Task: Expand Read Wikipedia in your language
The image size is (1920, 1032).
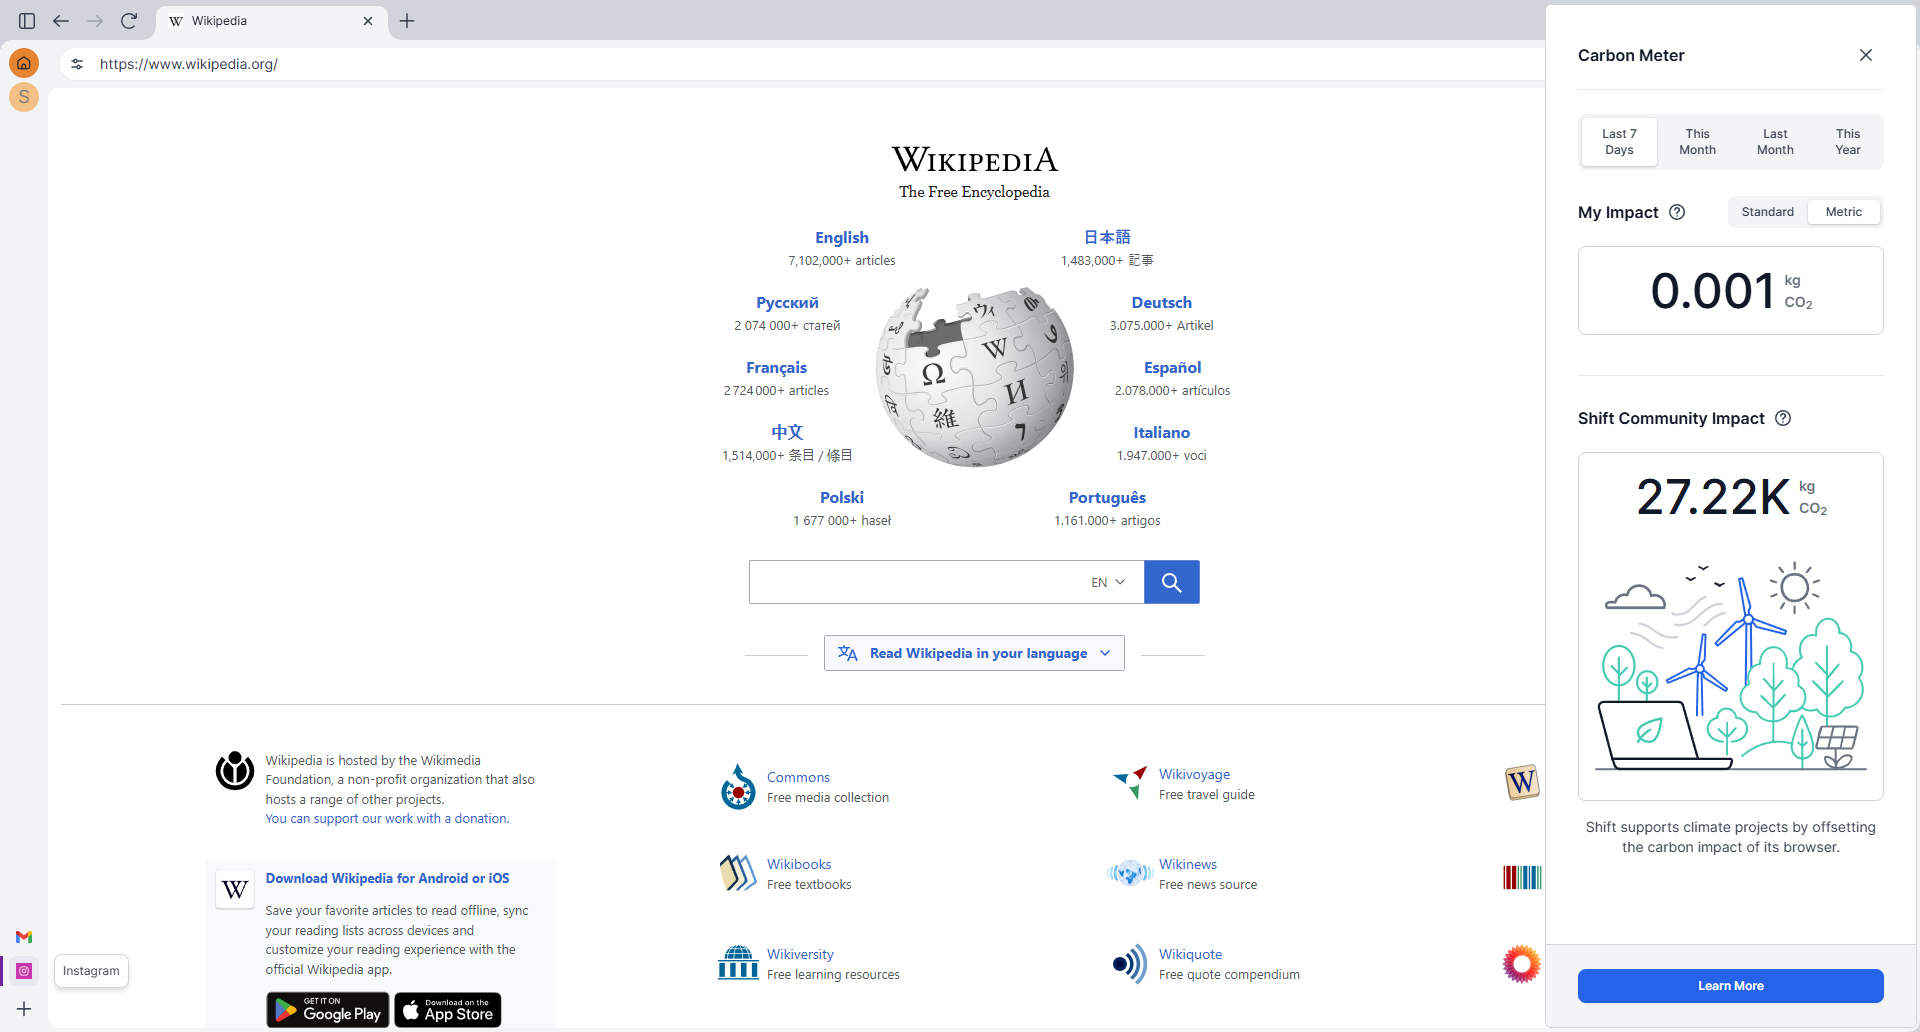Action: pyautogui.click(x=974, y=653)
